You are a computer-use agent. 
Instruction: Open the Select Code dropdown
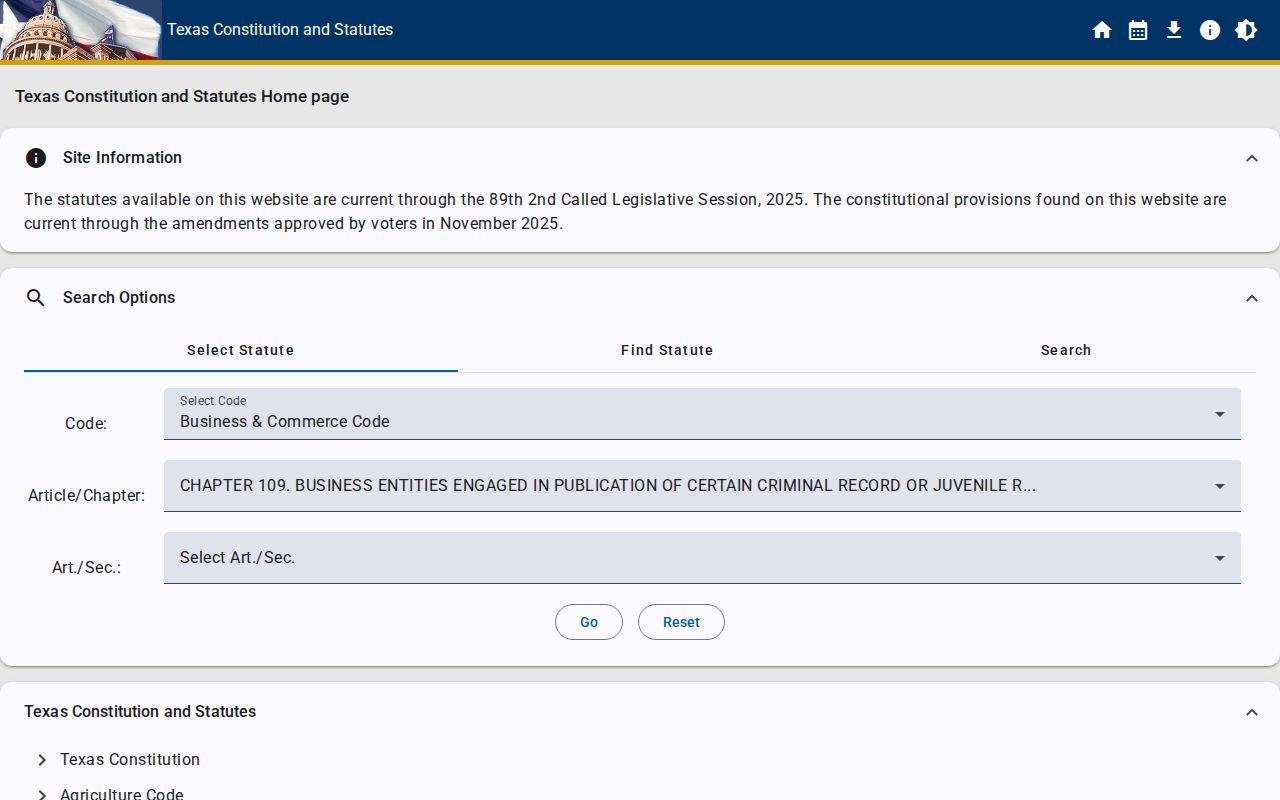tap(702, 414)
